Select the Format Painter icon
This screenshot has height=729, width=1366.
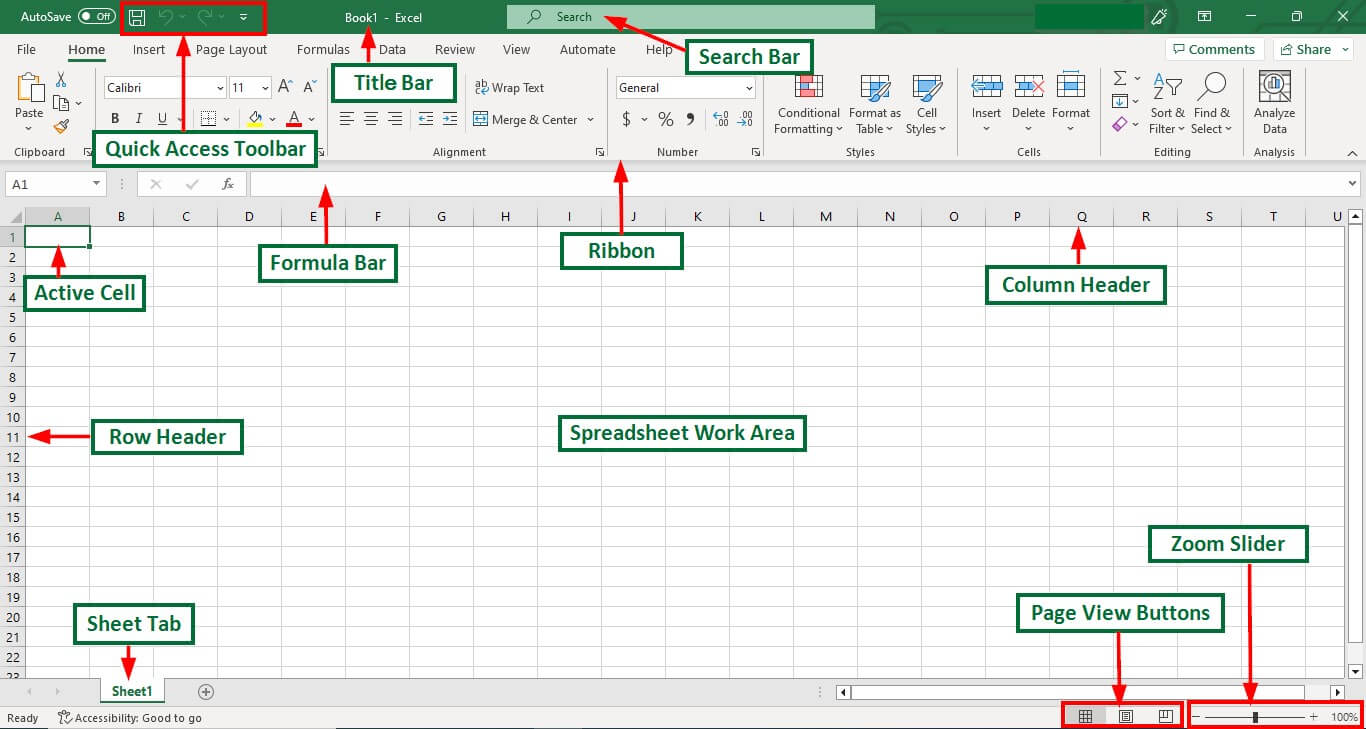point(60,125)
